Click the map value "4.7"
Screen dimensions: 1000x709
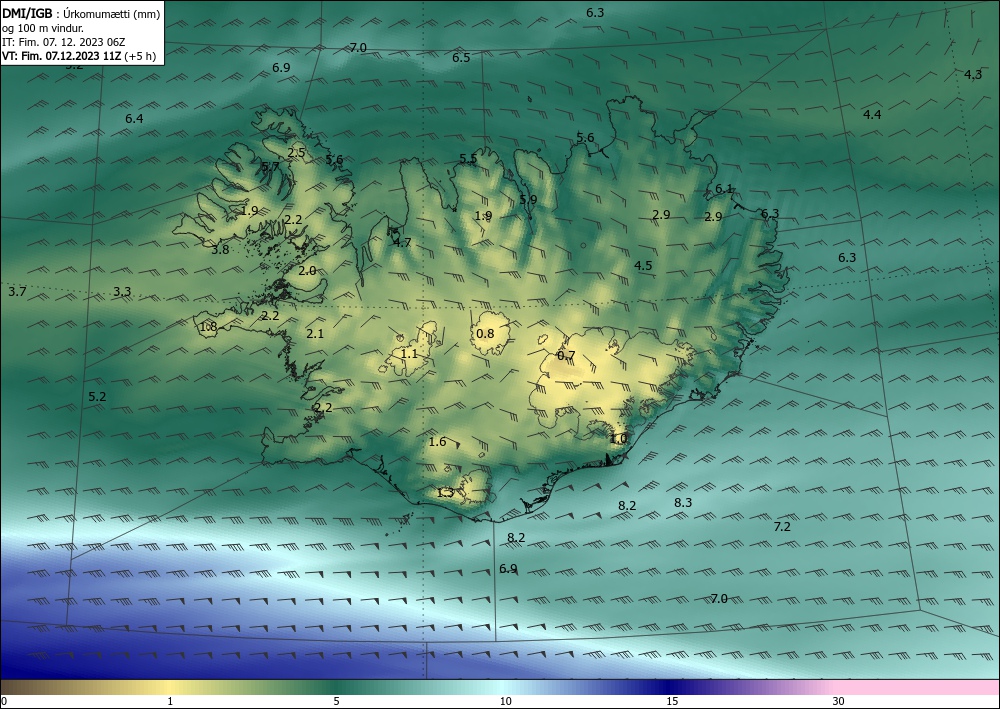(x=402, y=242)
